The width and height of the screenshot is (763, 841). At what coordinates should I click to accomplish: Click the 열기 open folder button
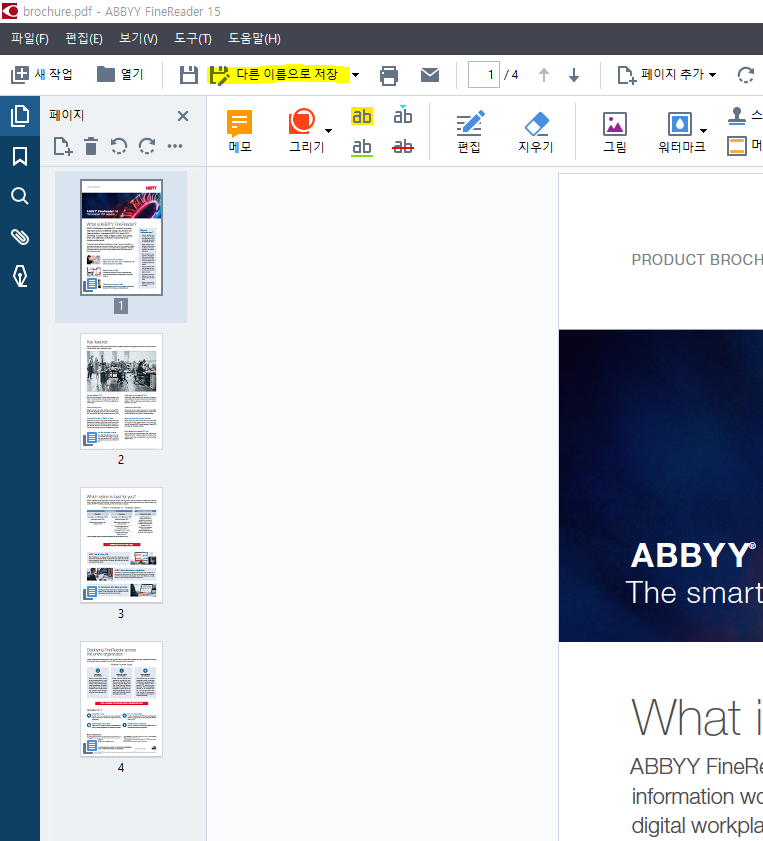[121, 75]
